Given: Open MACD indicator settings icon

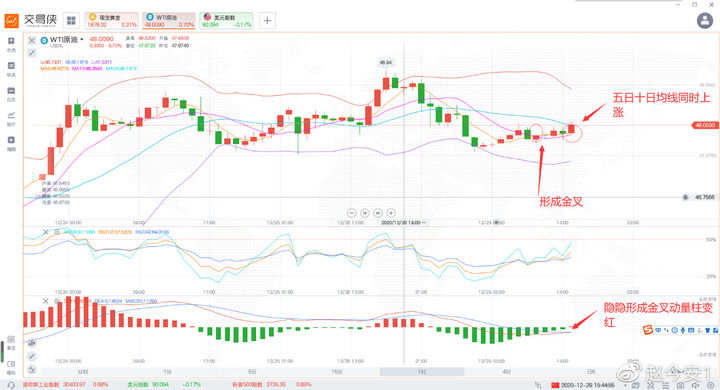Looking at the screenshot, I should [57, 301].
